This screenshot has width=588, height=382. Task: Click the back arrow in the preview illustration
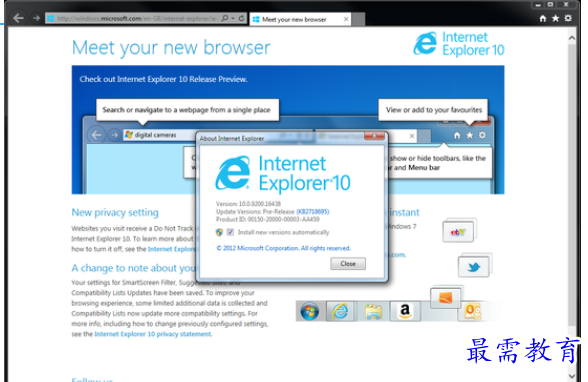tap(96, 135)
